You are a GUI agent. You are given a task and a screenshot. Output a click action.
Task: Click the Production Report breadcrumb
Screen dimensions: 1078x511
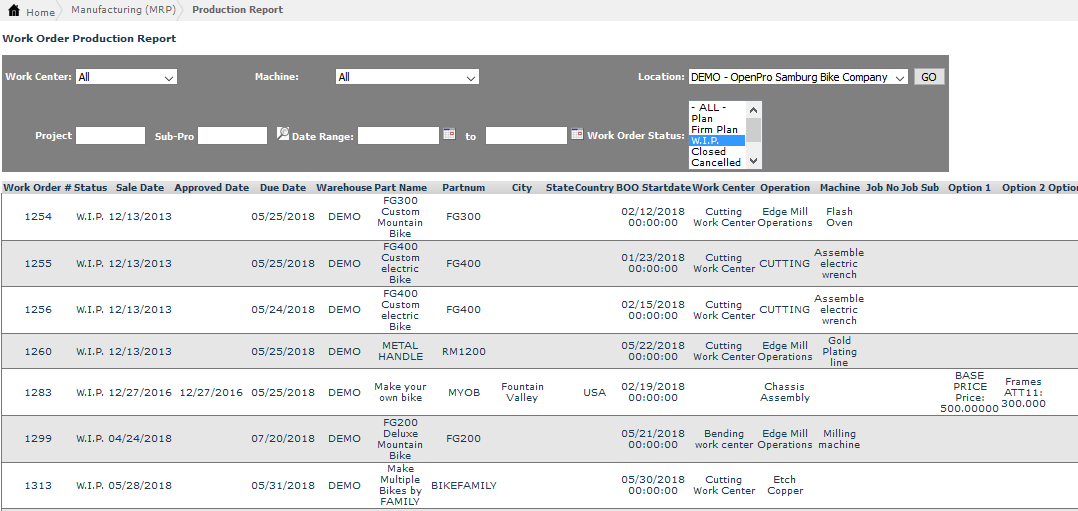pyautogui.click(x=237, y=10)
